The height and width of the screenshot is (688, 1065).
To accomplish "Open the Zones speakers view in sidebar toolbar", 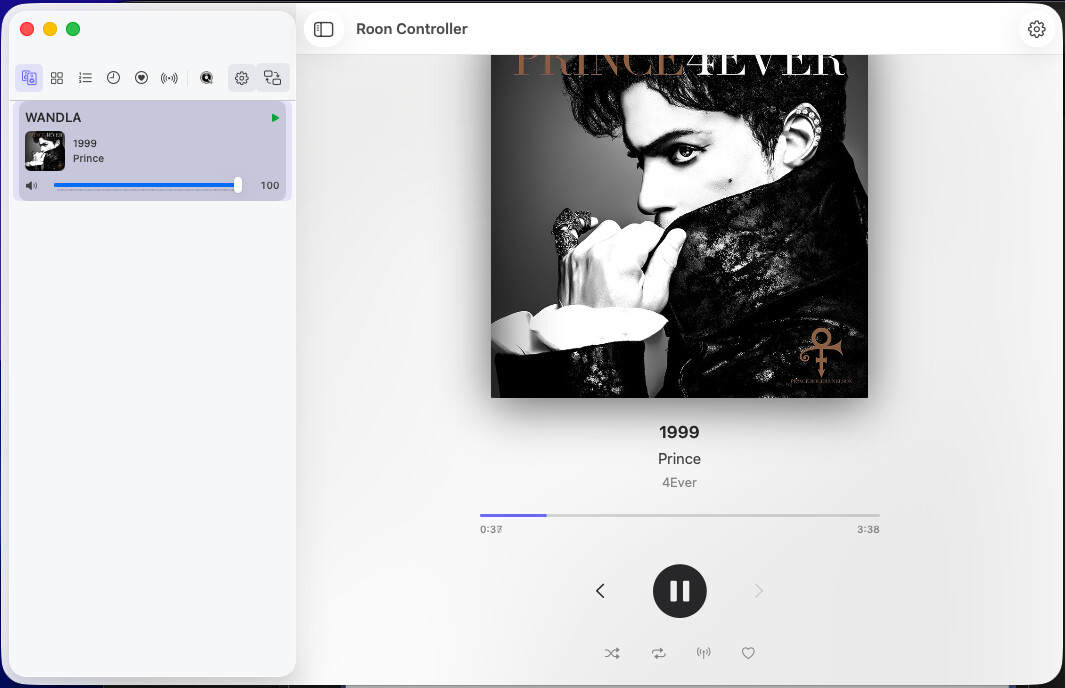I will [x=29, y=77].
